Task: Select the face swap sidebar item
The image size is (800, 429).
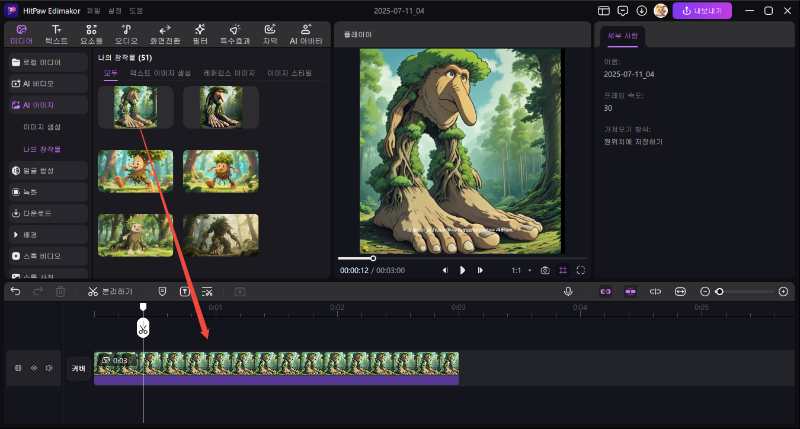Action: [x=48, y=171]
